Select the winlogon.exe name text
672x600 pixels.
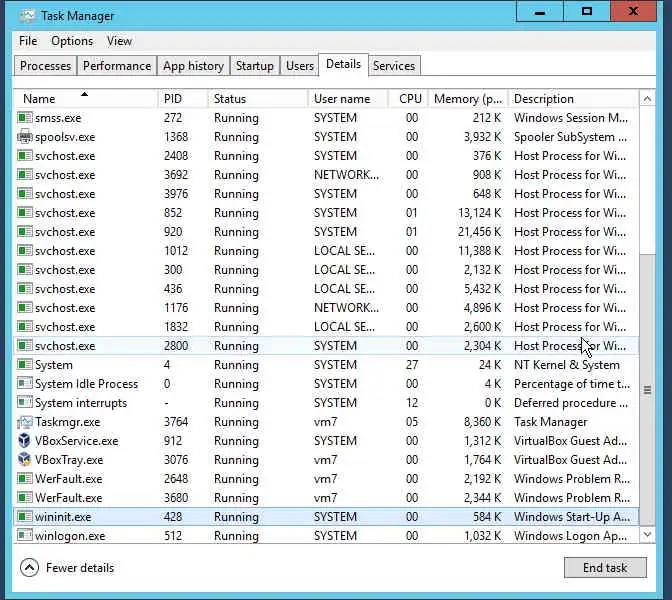point(70,536)
